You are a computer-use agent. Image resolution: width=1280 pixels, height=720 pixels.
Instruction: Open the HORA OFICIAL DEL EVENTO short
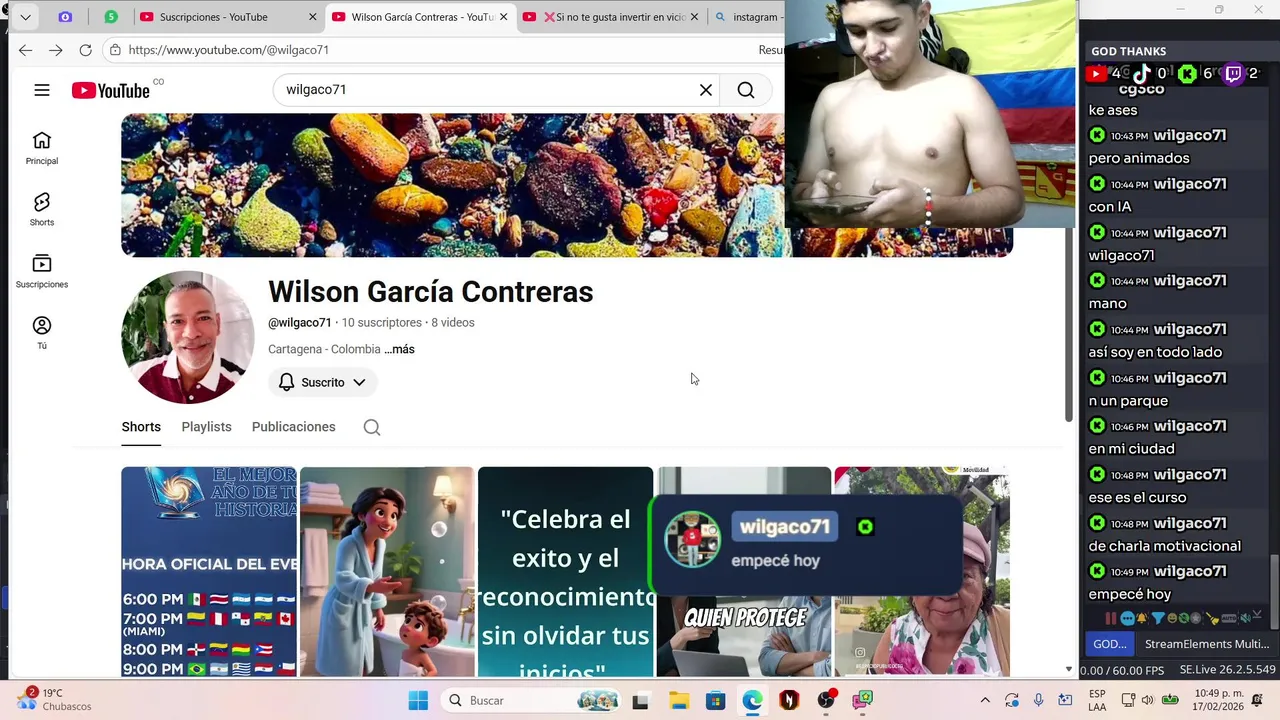pos(209,572)
